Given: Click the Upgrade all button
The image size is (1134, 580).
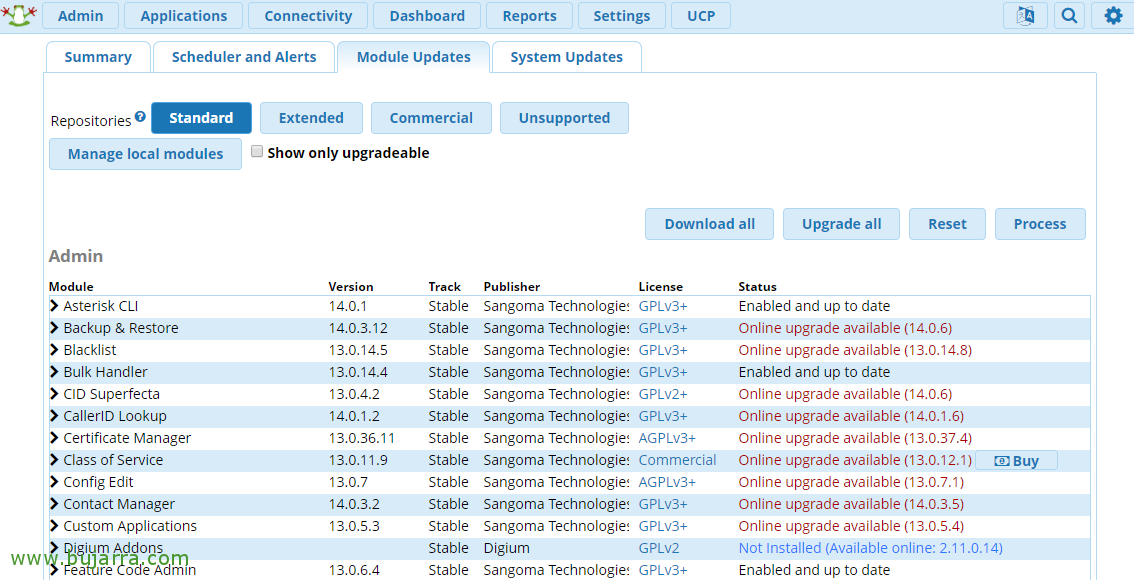Looking at the screenshot, I should click(841, 224).
